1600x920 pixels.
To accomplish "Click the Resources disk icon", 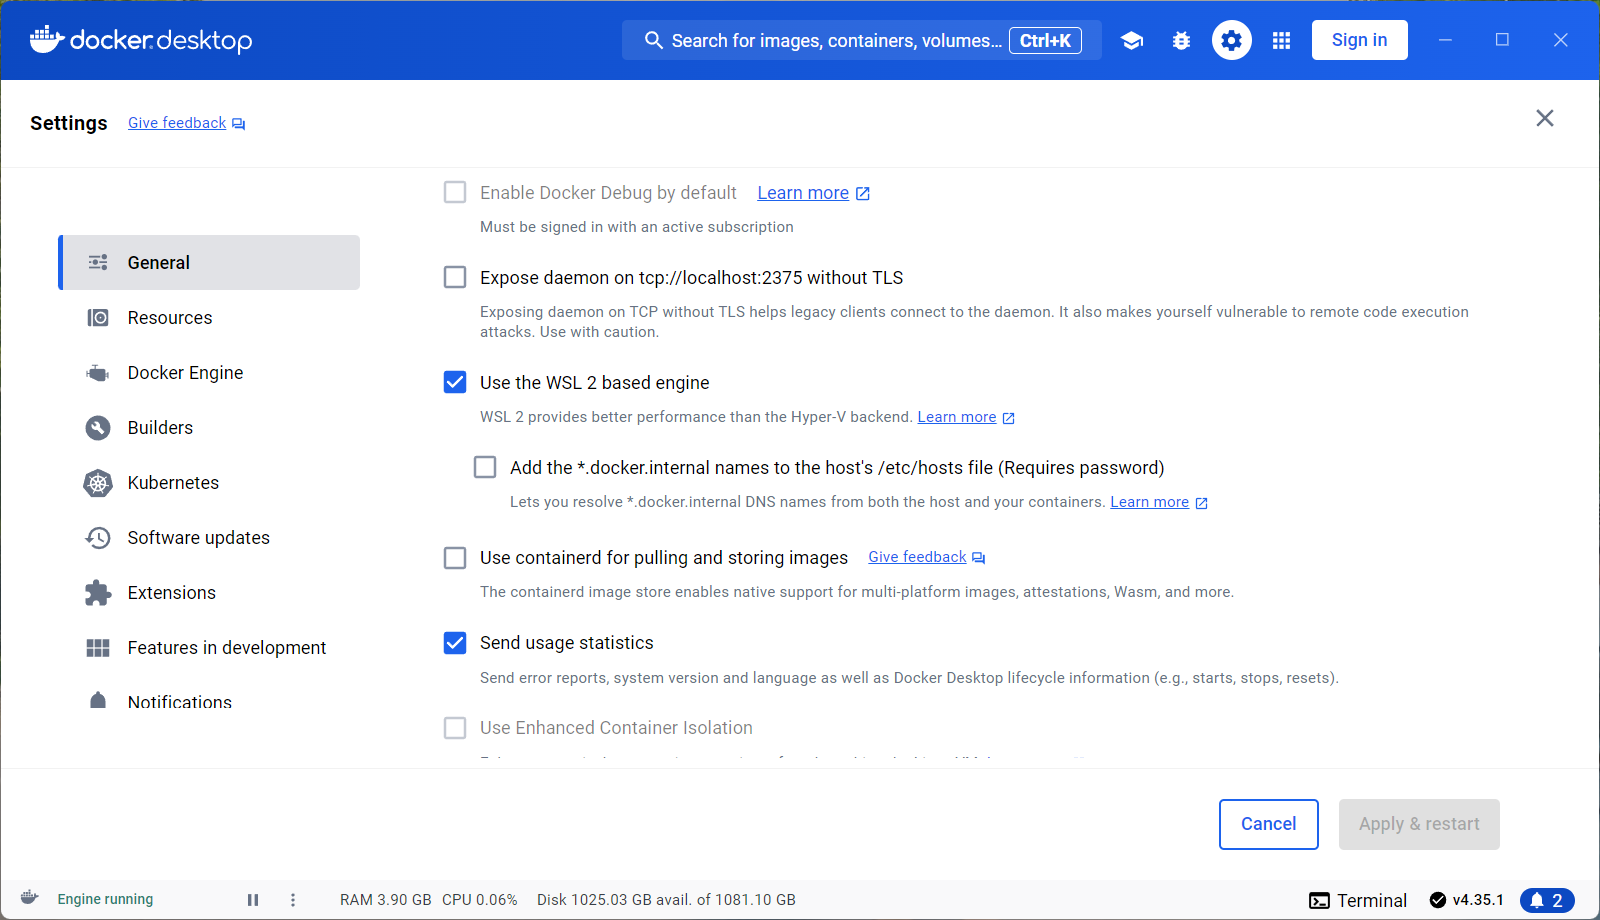I will click(98, 317).
